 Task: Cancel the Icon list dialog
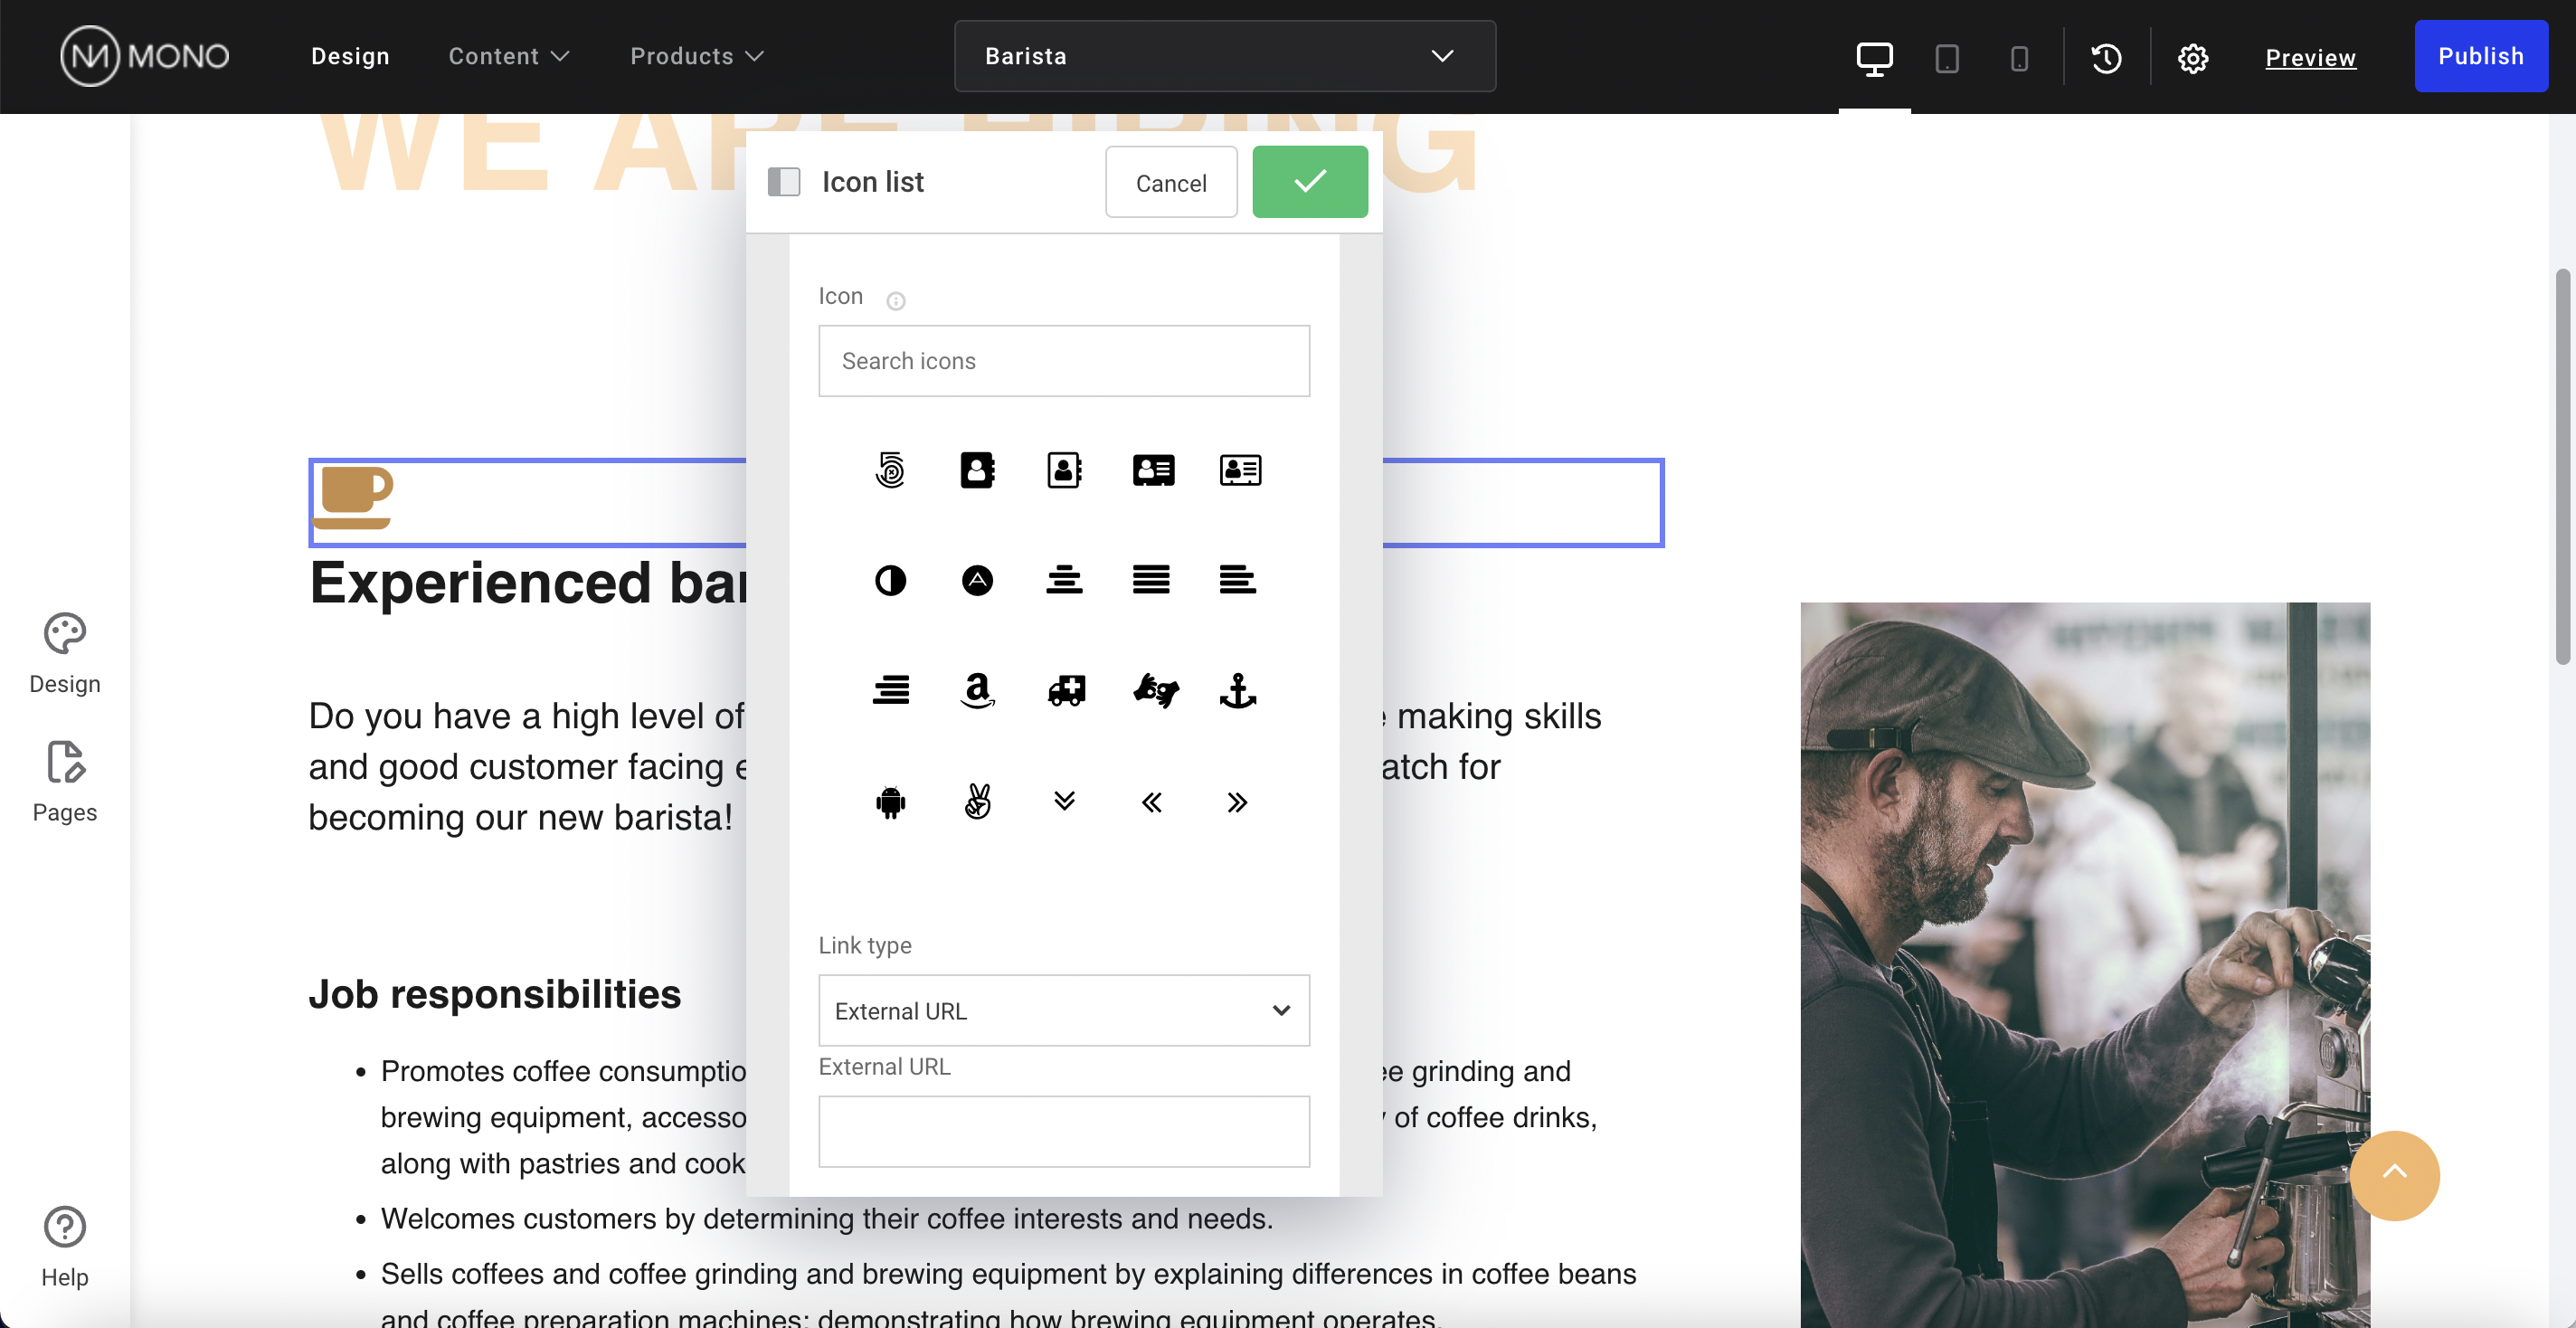click(x=1171, y=182)
